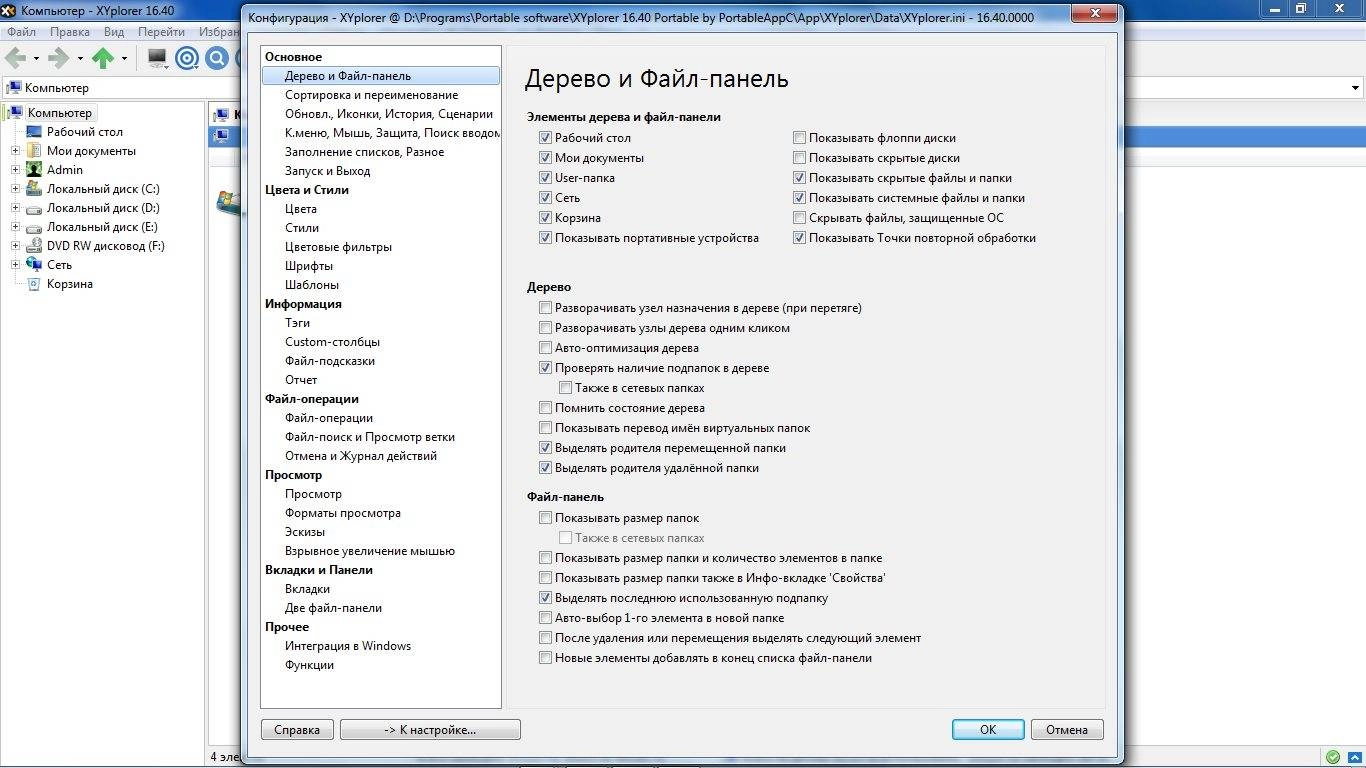Viewport: 1366px width, 768px height.
Task: Expand the Admin tree node
Action: 16,170
